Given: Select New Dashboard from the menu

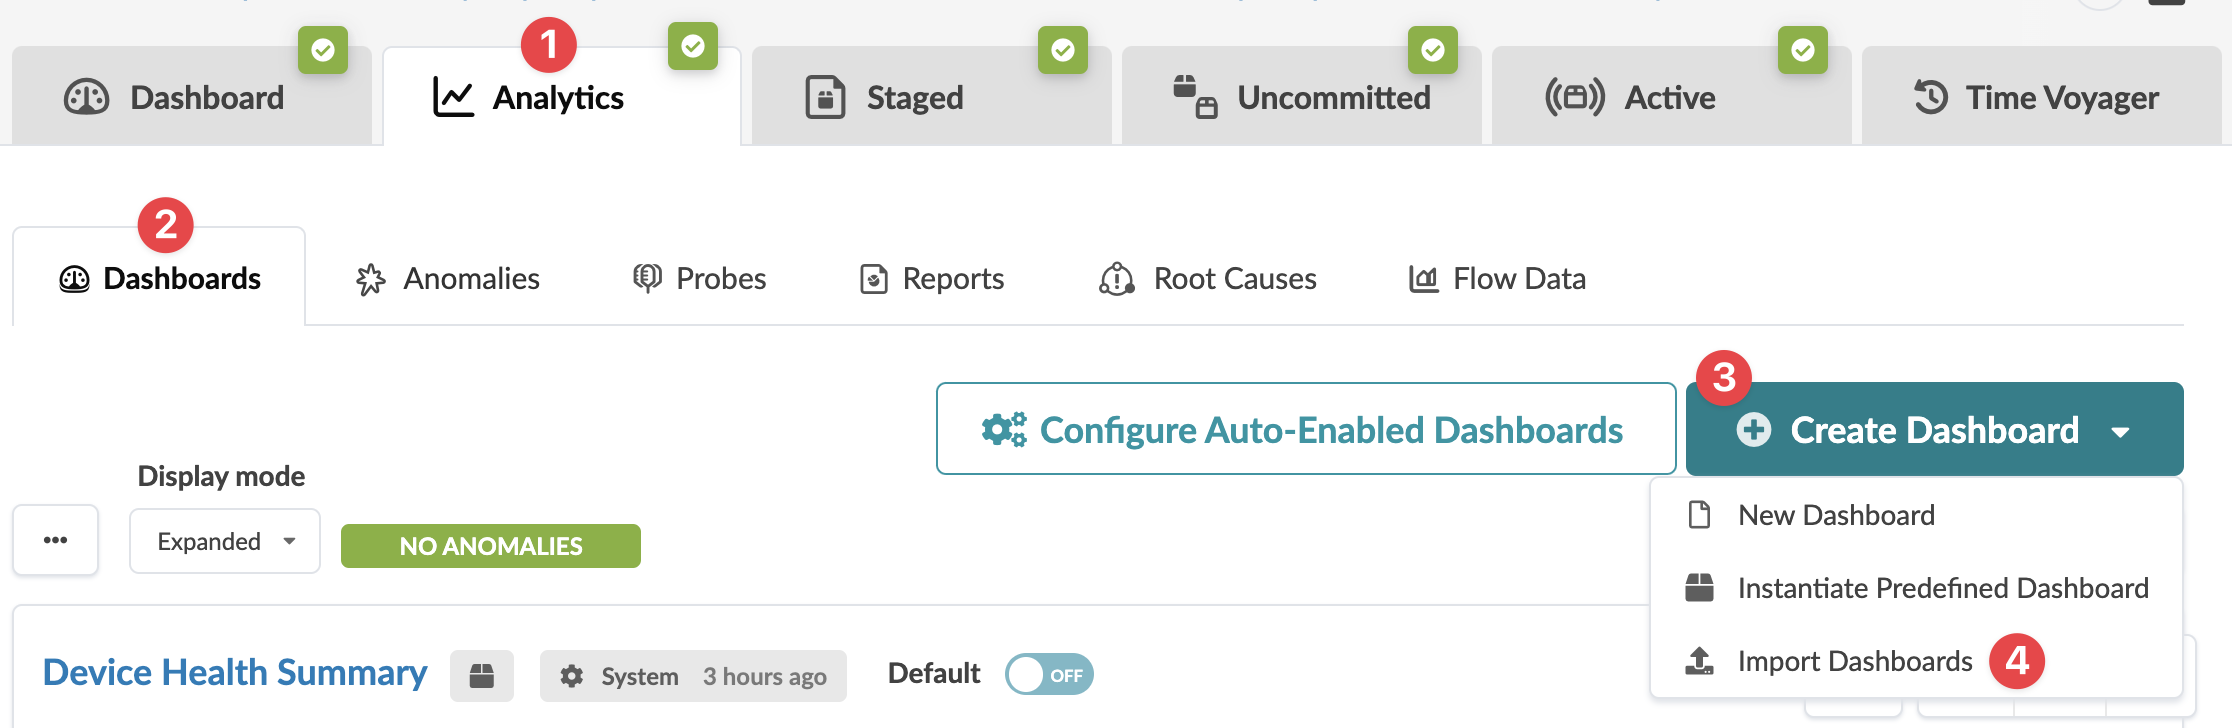Looking at the screenshot, I should (1836, 515).
